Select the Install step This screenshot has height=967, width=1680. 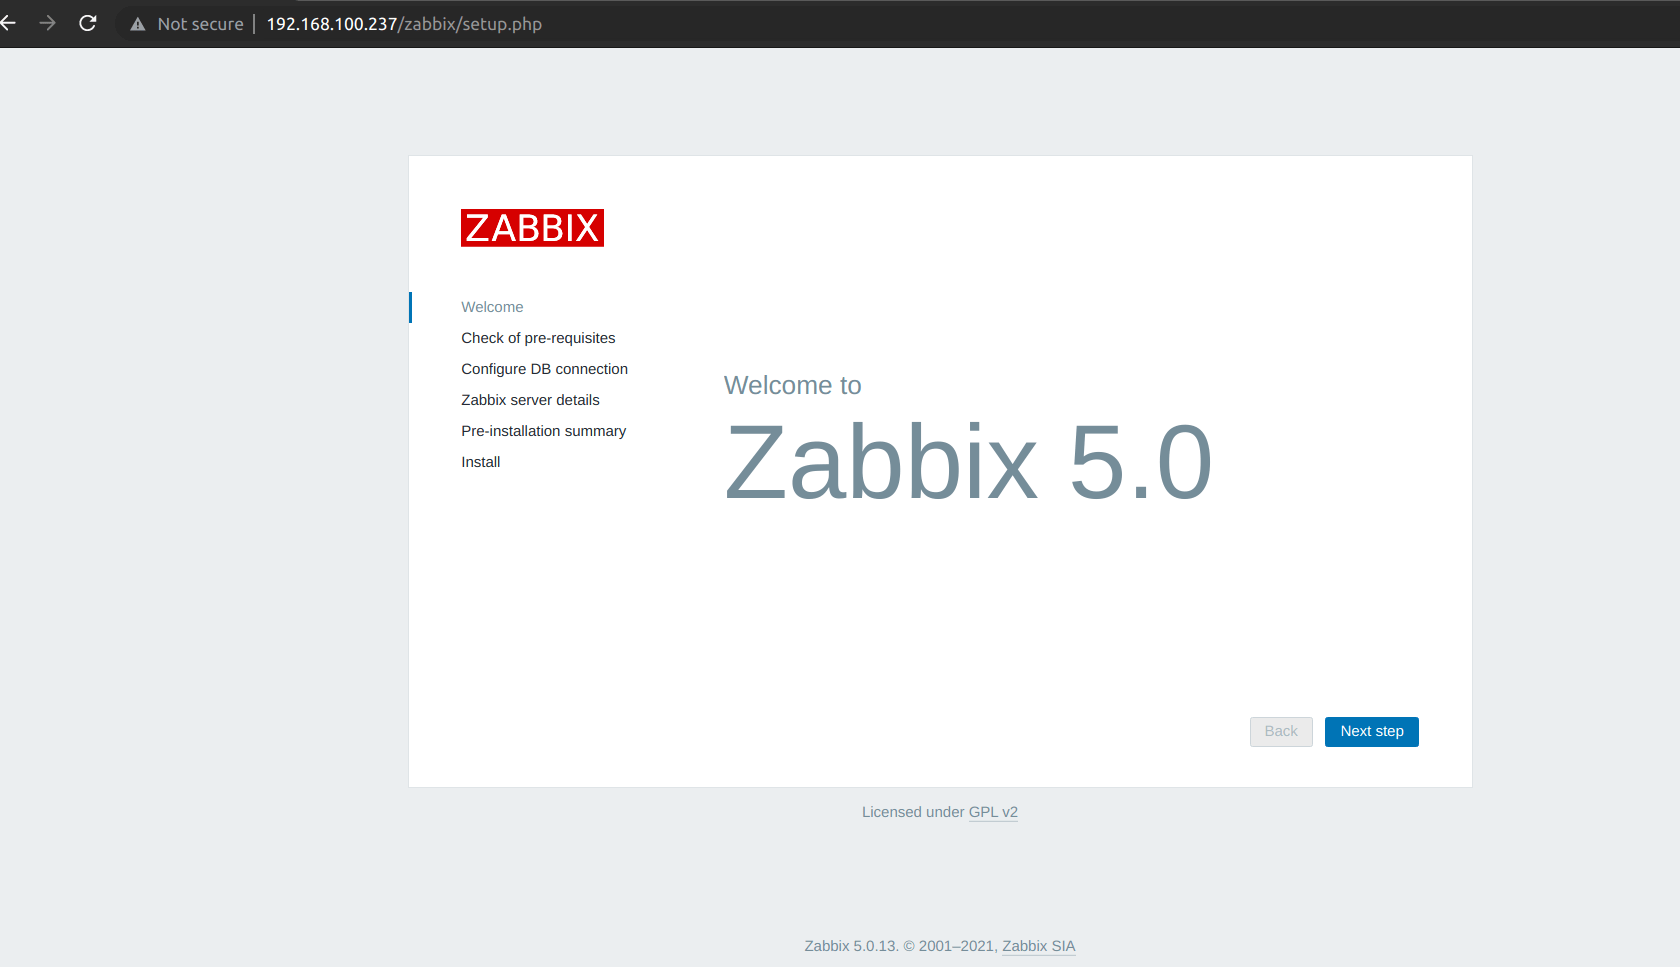[480, 462]
